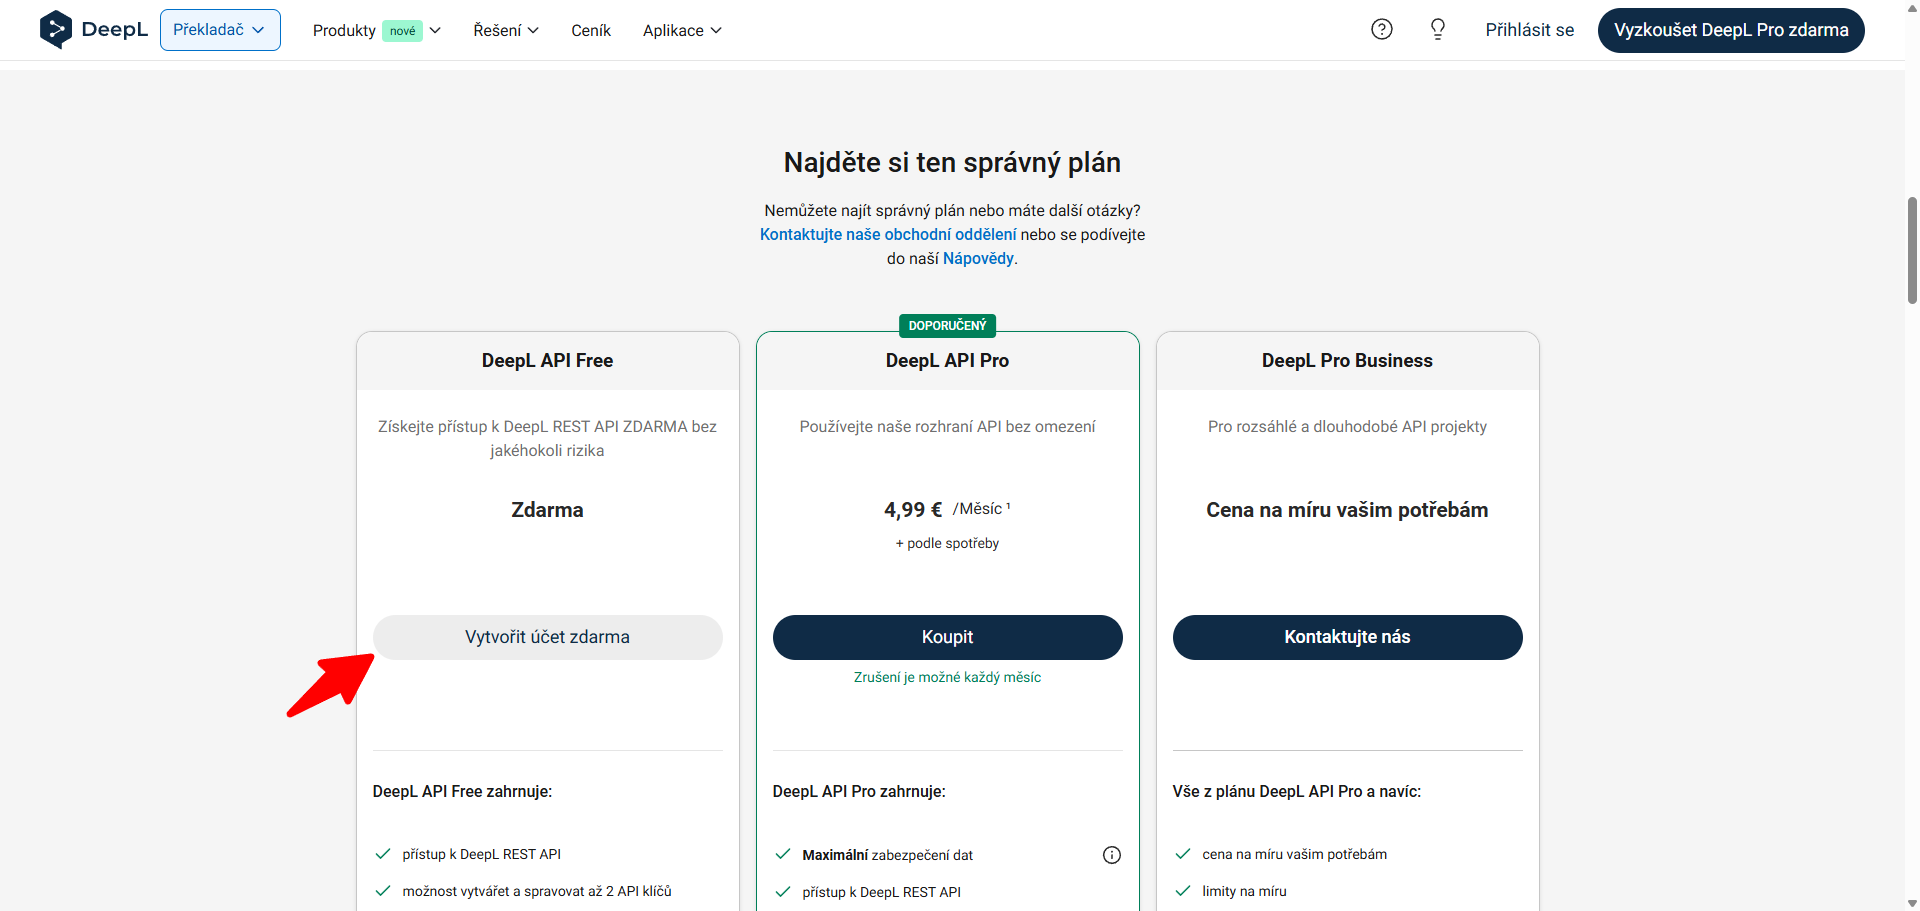Viewport: 1920px width, 911px height.
Task: Click the Najděte si ten správný plán heading
Action: (952, 163)
